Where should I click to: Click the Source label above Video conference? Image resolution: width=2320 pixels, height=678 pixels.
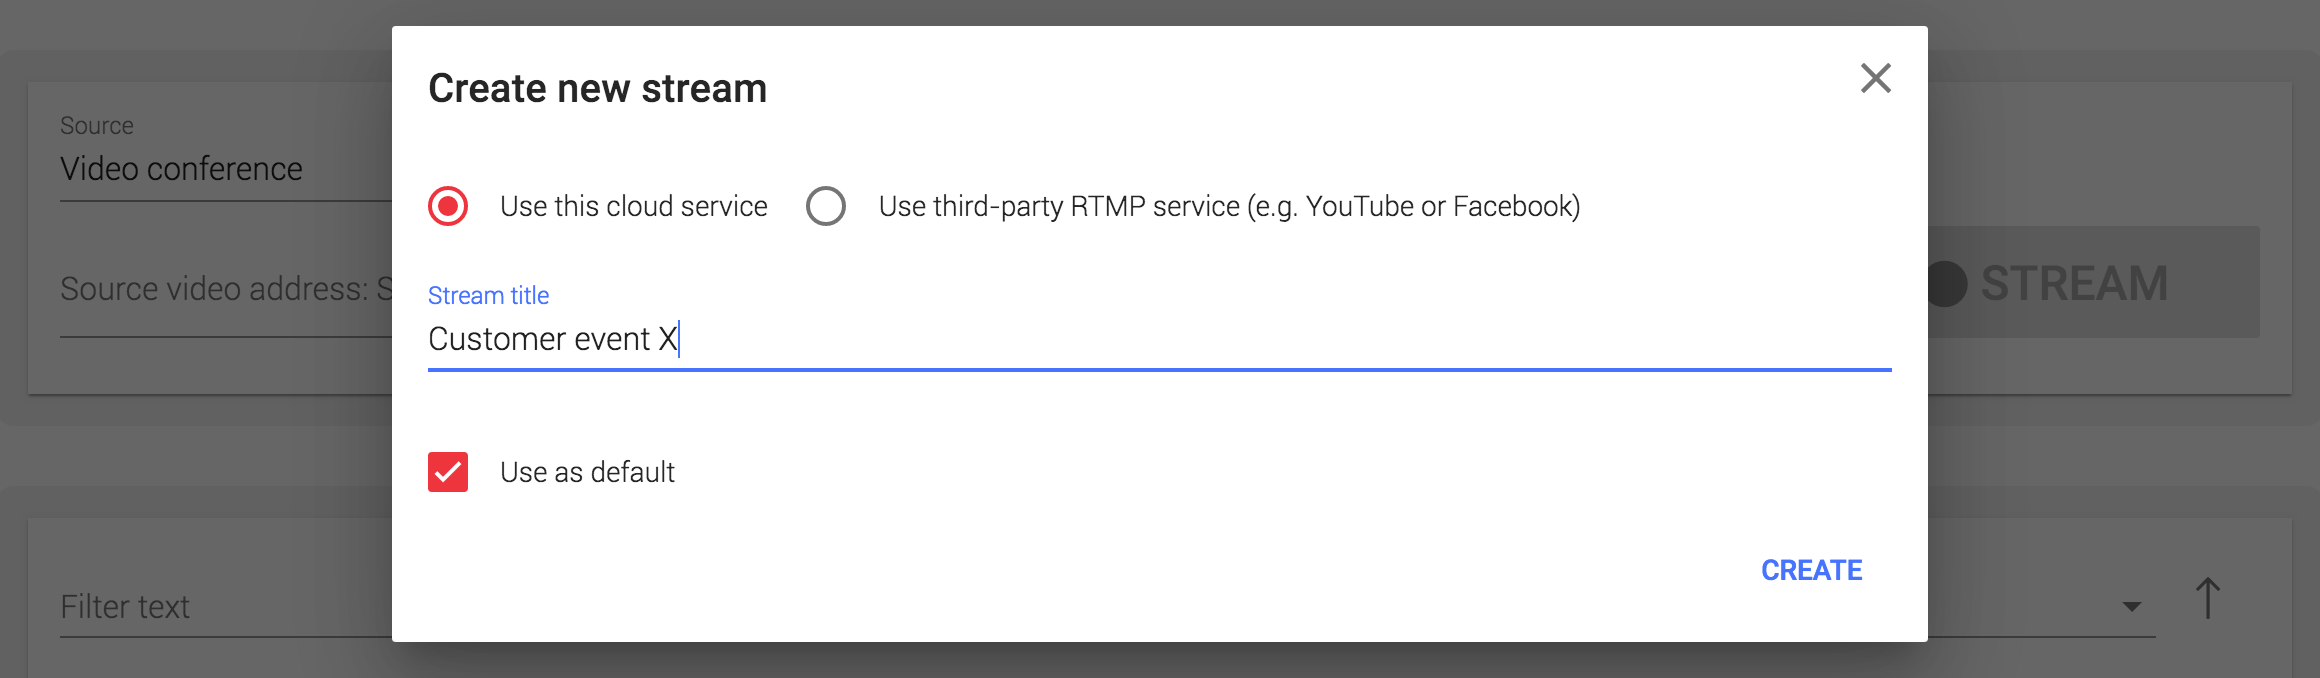pos(97,126)
